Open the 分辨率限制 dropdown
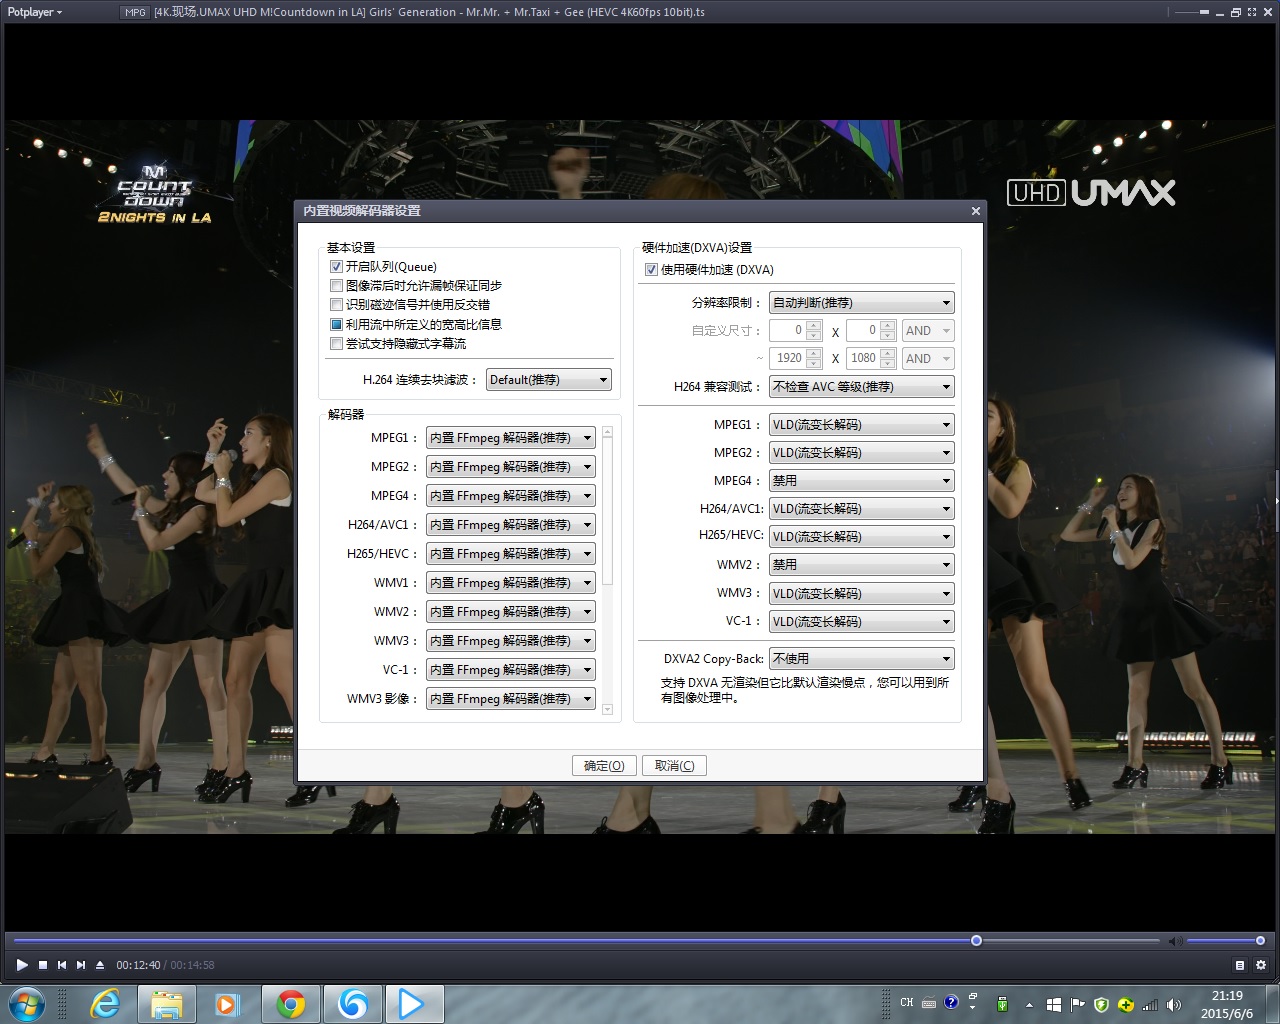1280x1024 pixels. tap(862, 303)
